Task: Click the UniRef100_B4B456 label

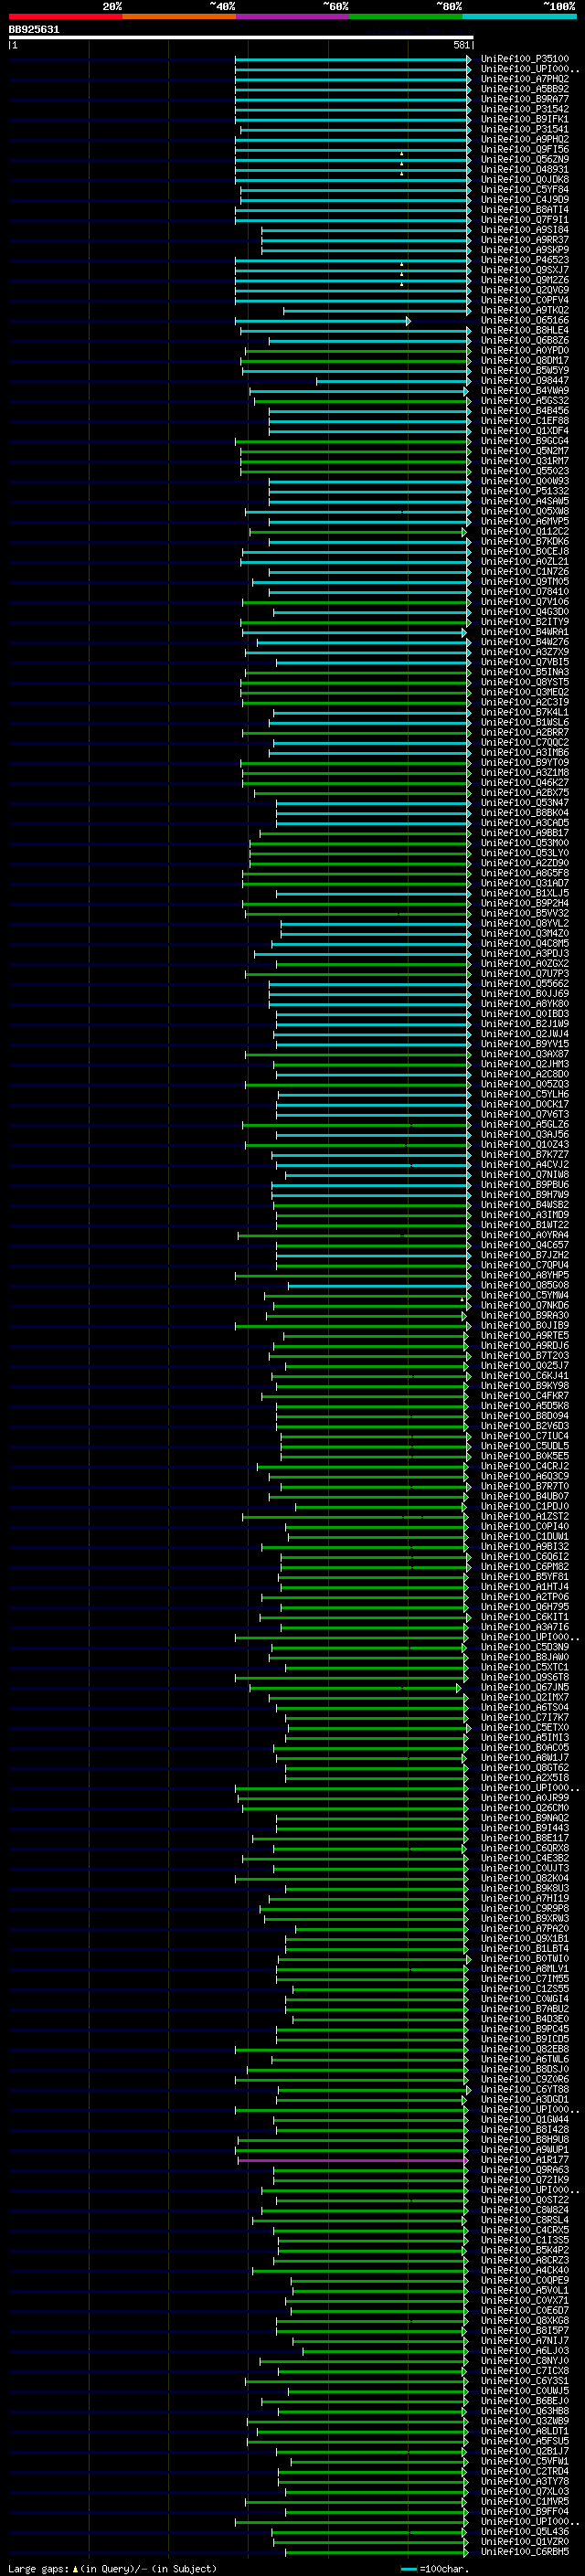Action: 524,411
